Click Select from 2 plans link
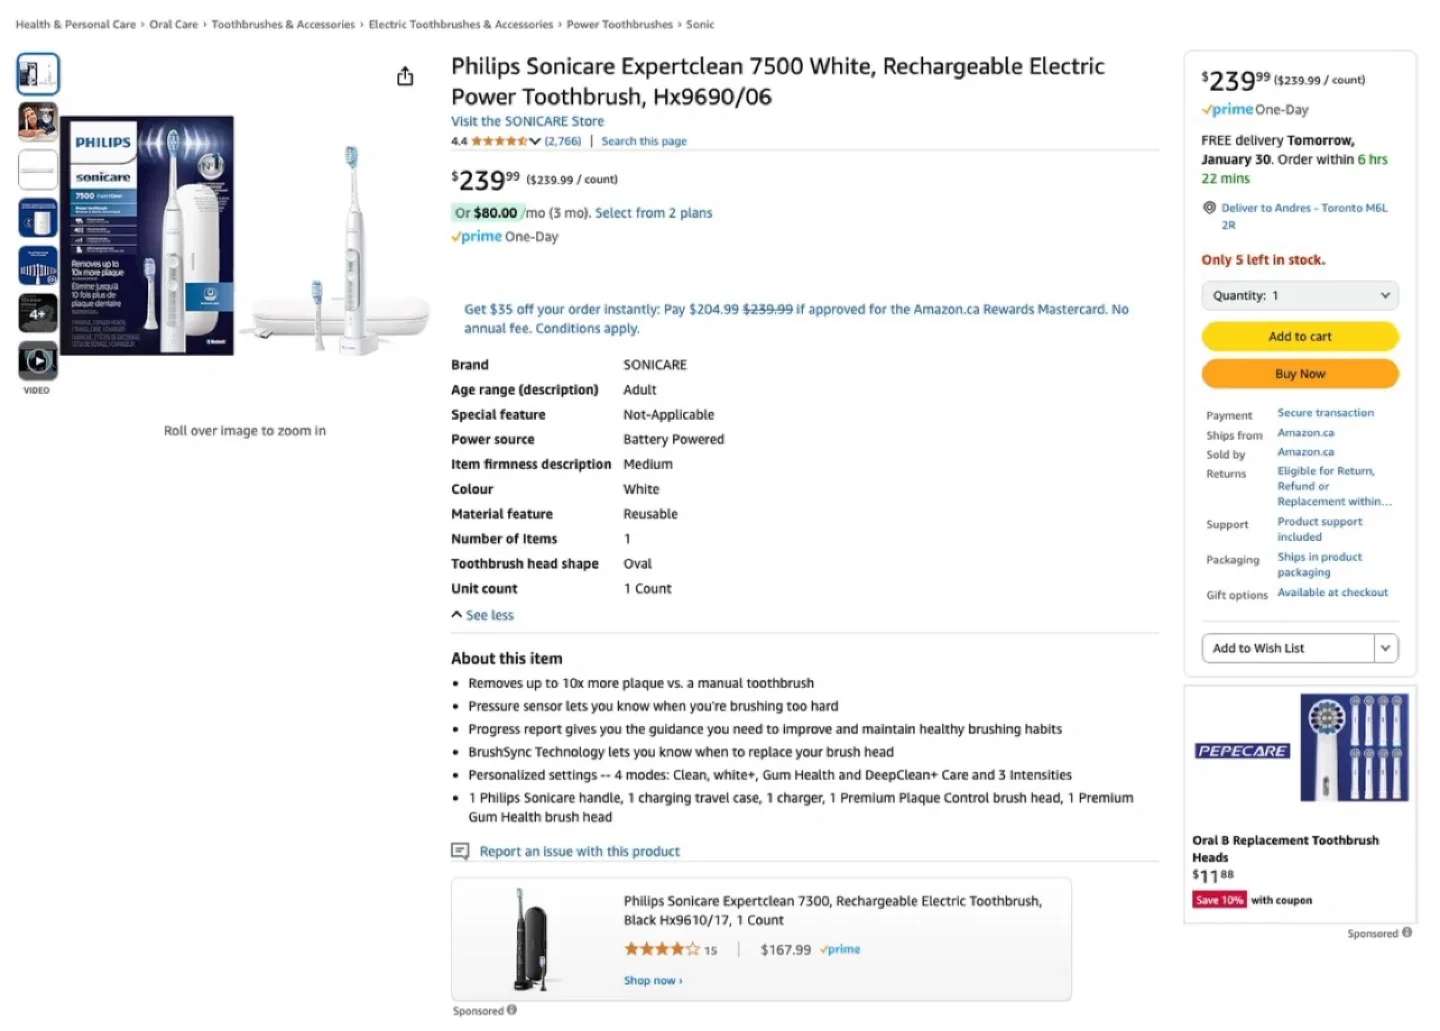The width and height of the screenshot is (1440, 1031). (x=654, y=212)
